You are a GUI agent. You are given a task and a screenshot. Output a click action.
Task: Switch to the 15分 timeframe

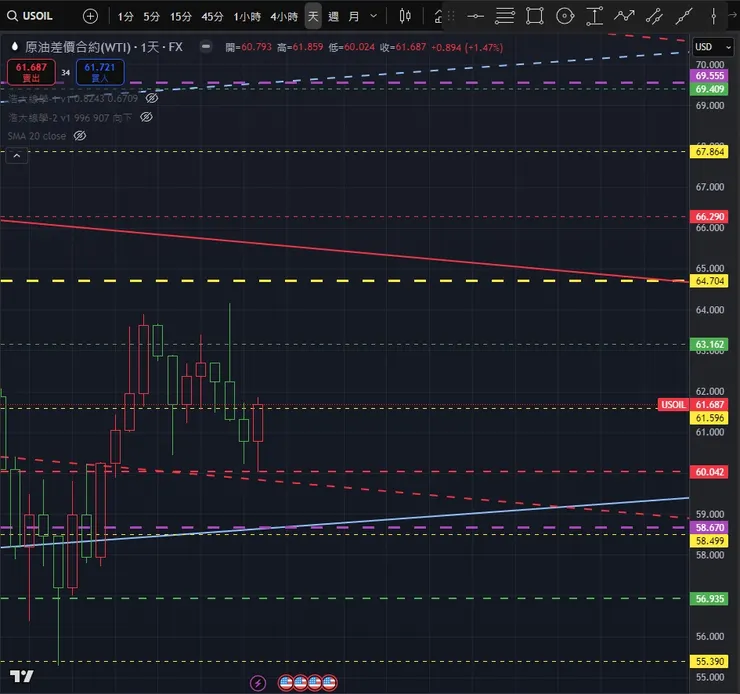181,17
